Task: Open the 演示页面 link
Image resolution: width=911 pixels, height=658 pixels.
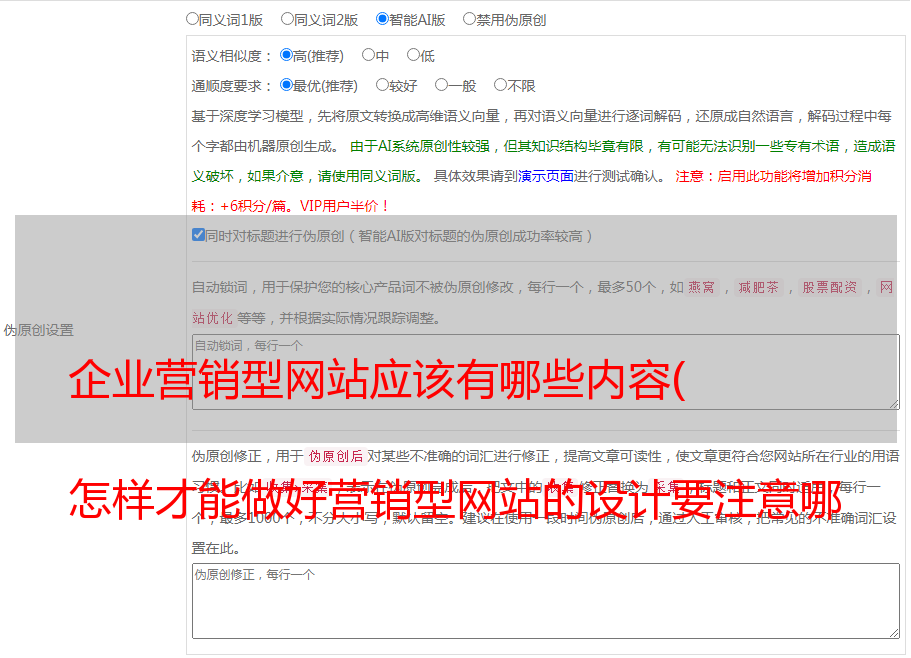Action: click(546, 176)
